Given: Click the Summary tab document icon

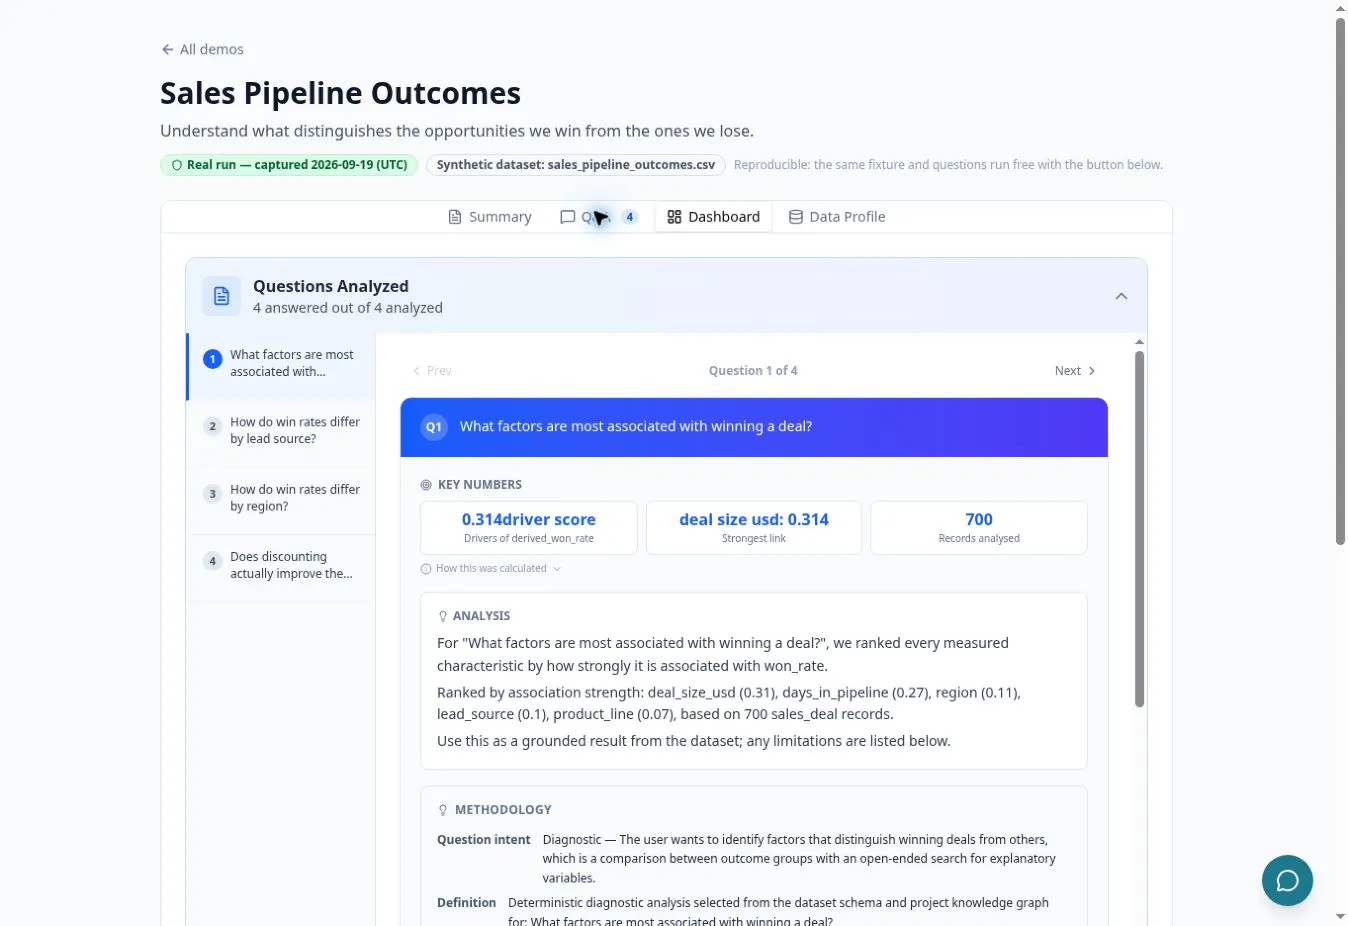Looking at the screenshot, I should pos(455,217).
